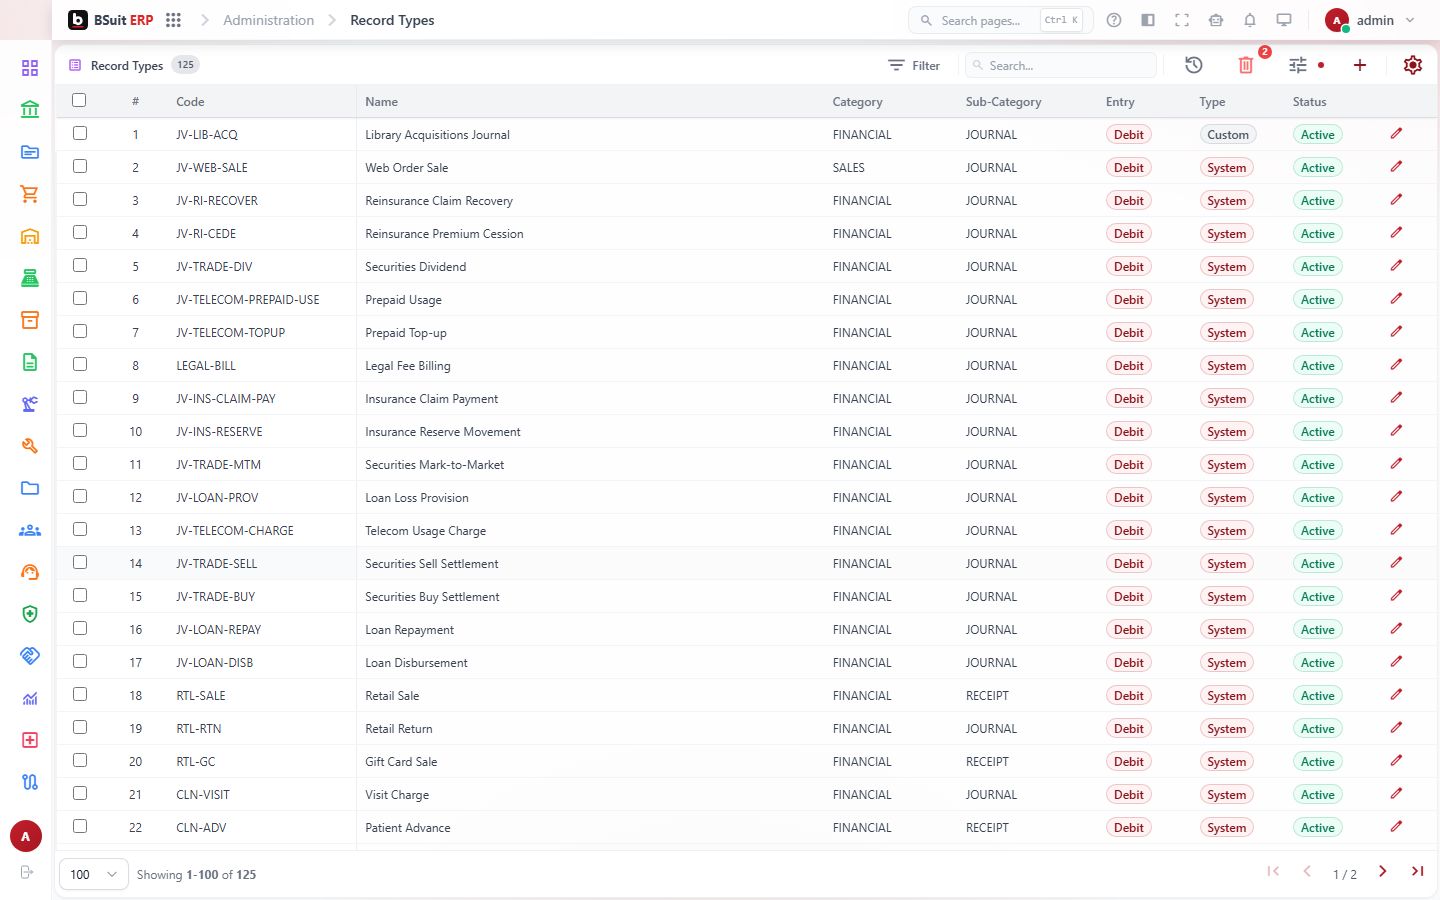
Task: Select the checkbox for RTL-GC row
Action: click(80, 760)
